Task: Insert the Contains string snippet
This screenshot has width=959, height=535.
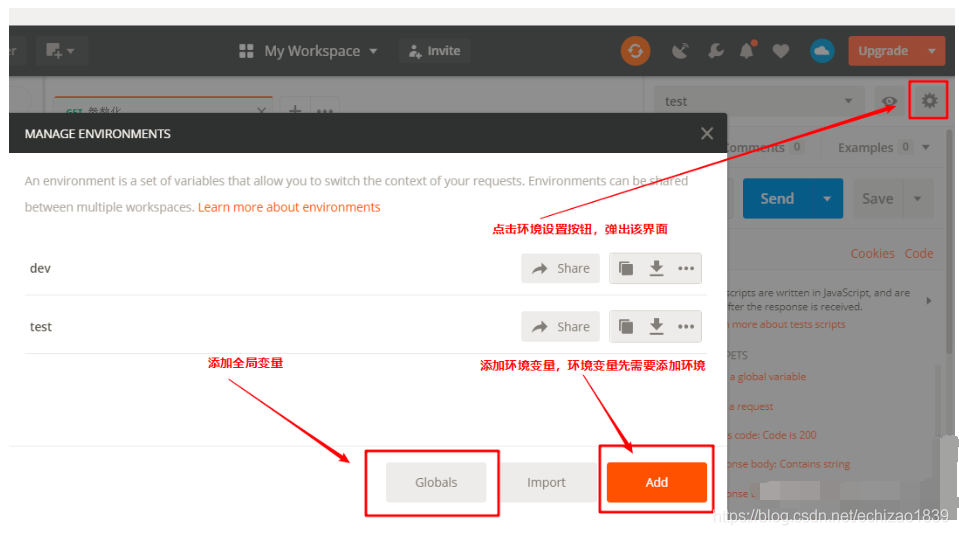Action: pyautogui.click(x=790, y=464)
